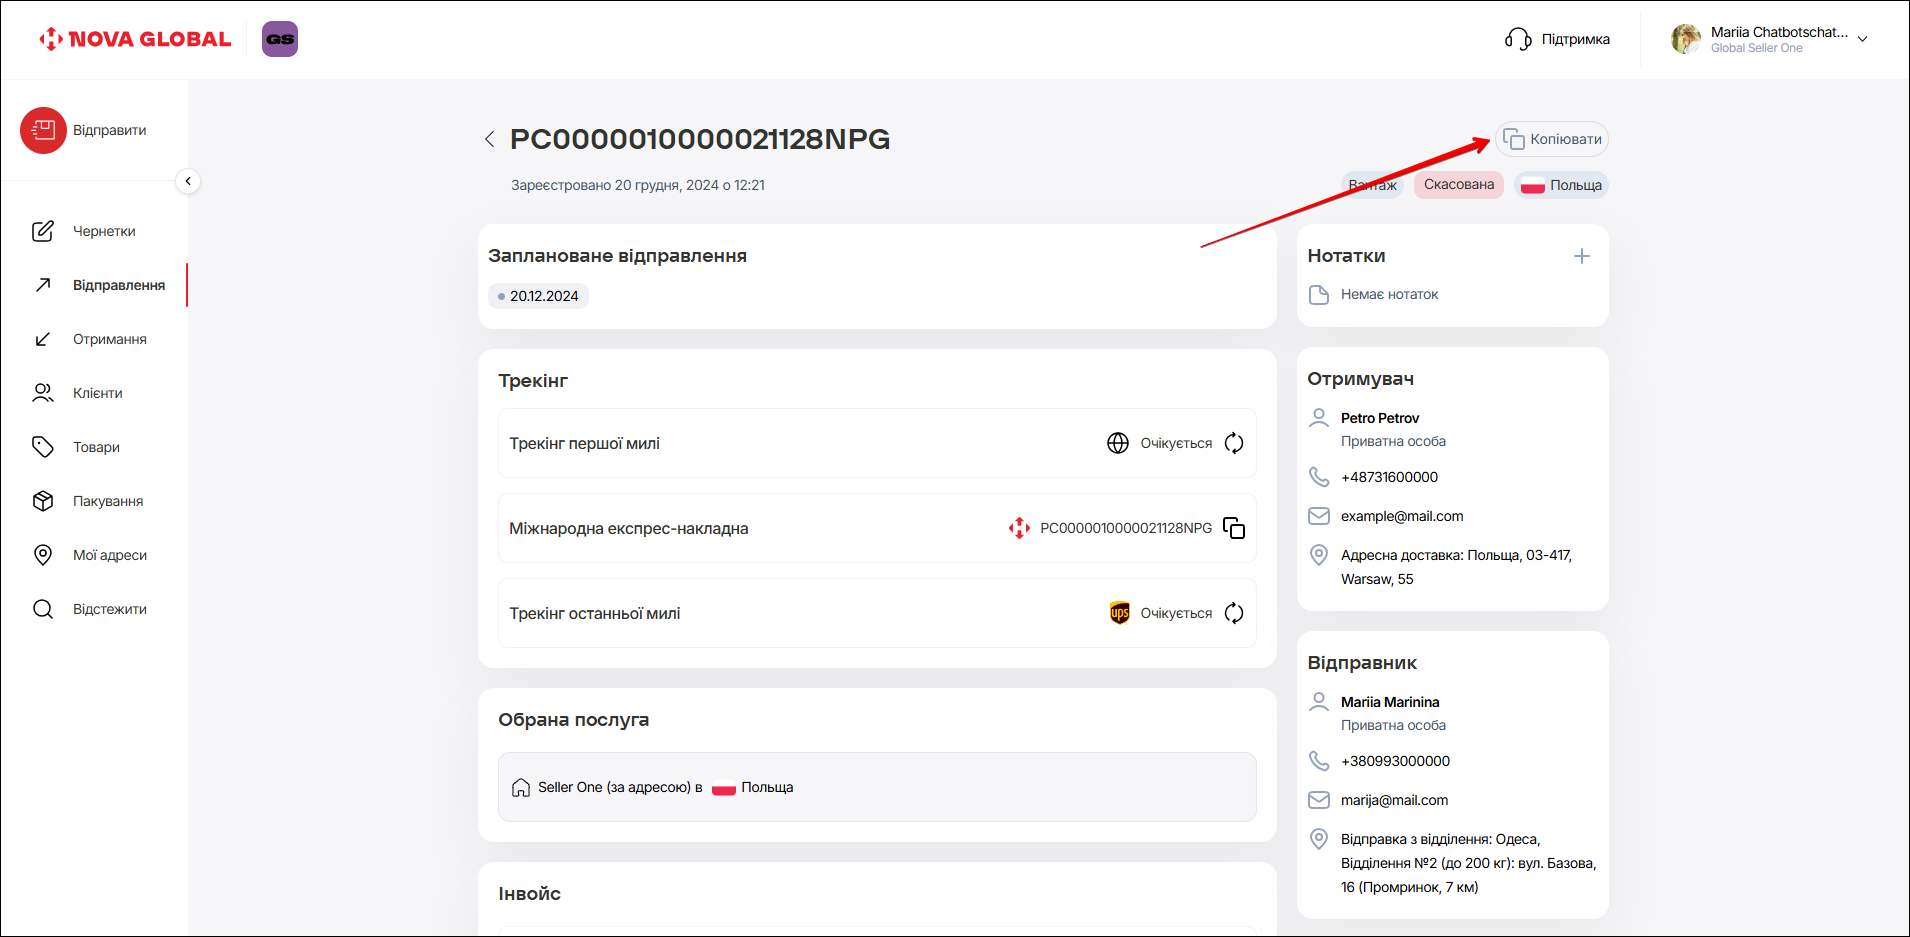Viewport: 1910px width, 937px height.
Task: Add a new note with plus icon
Action: coord(1581,256)
